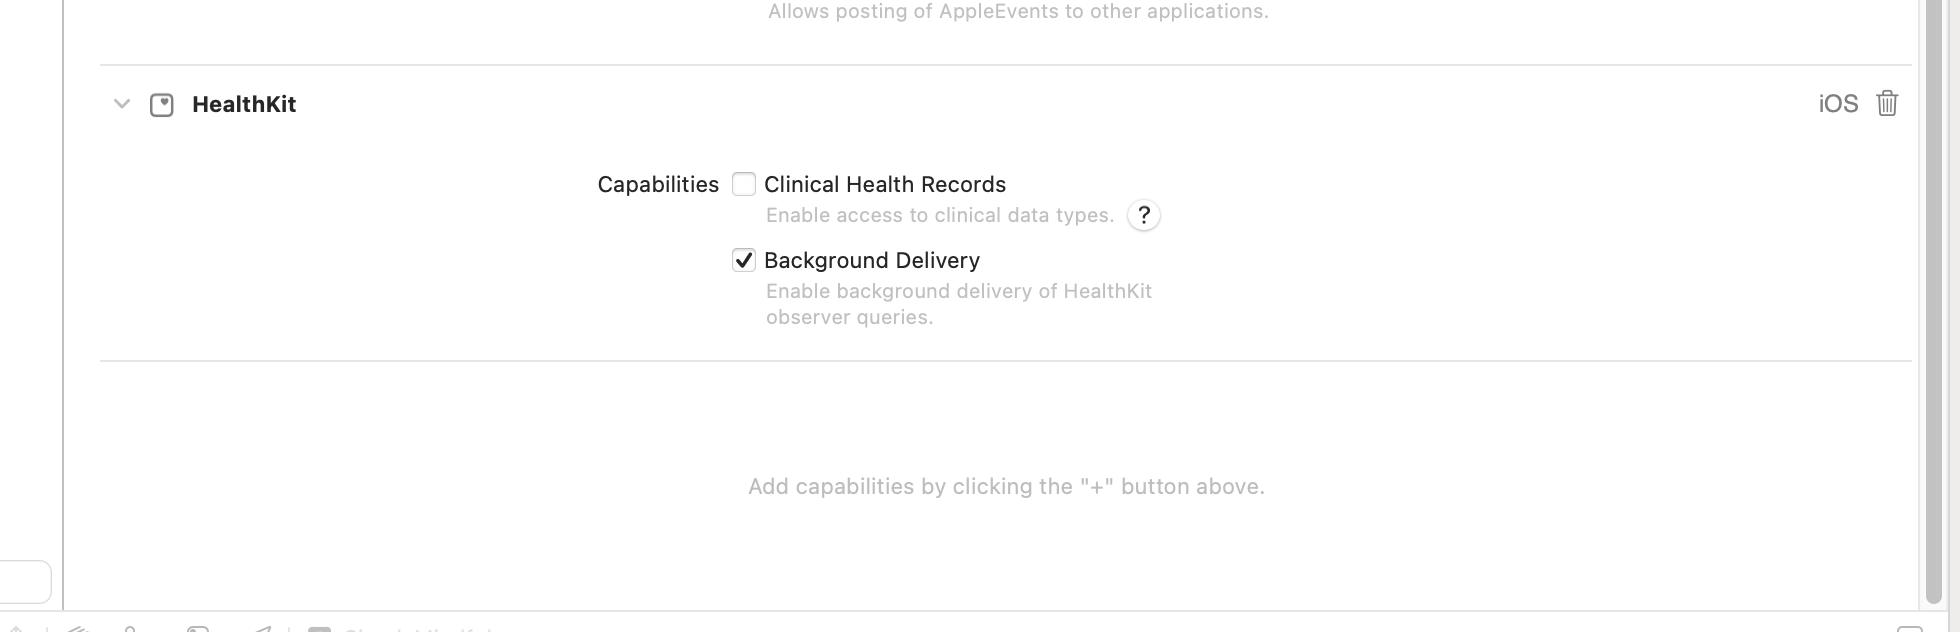The width and height of the screenshot is (1960, 632).
Task: Click the simulate location arrow icon
Action: pos(262,629)
